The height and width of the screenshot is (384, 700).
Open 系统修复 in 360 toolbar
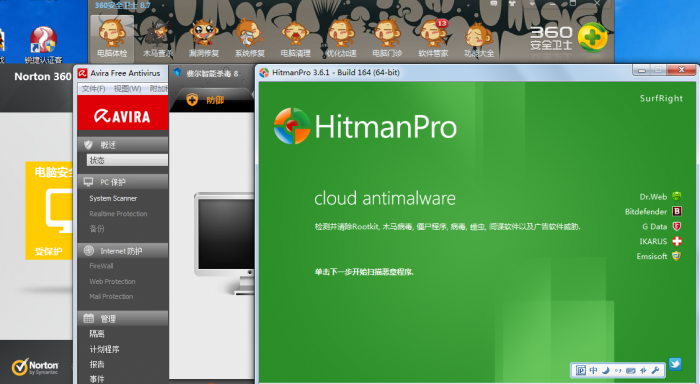[250, 38]
